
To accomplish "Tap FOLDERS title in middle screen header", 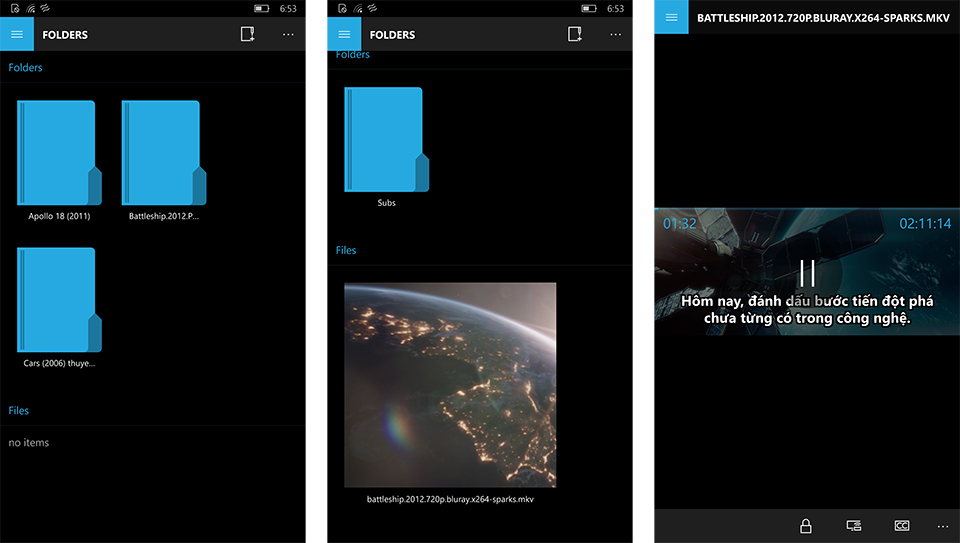I will [x=392, y=35].
